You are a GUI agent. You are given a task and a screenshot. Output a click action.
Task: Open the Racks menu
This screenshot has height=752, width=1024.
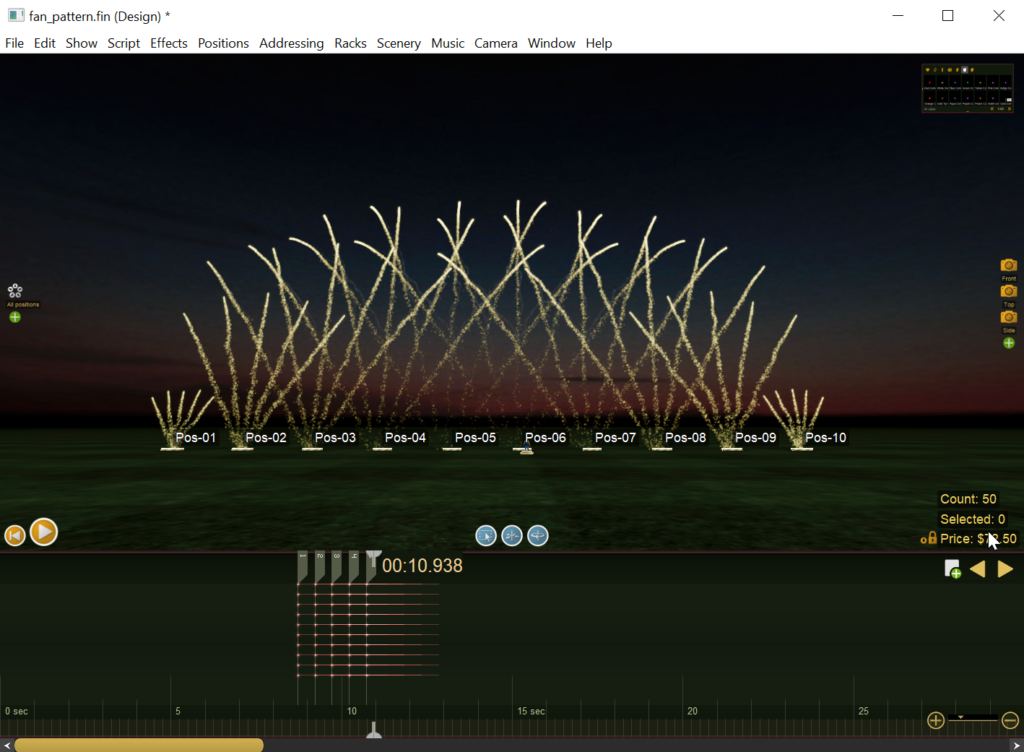coord(350,43)
